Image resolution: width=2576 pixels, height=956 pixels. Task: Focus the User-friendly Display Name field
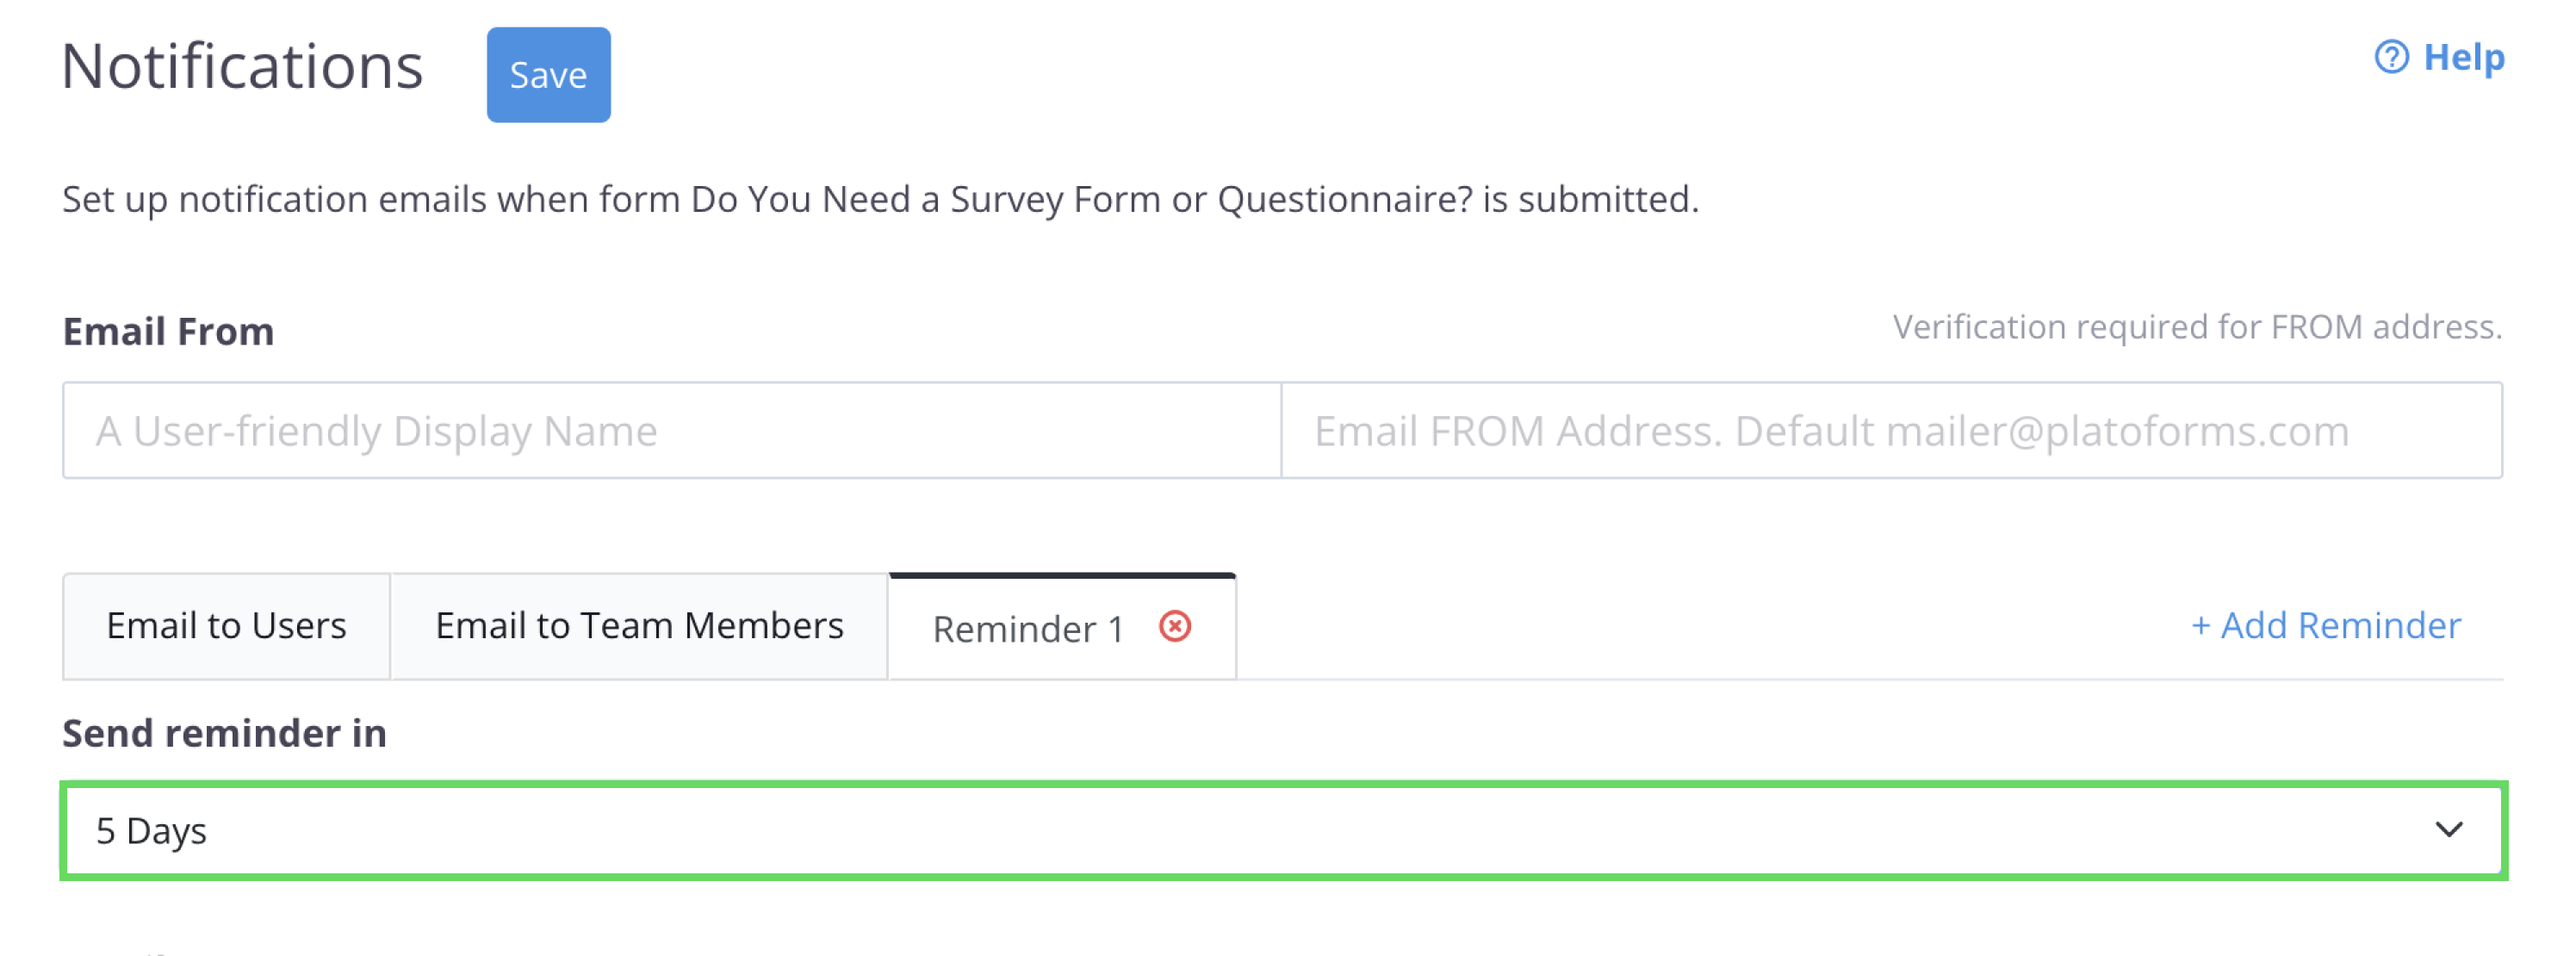pos(672,431)
